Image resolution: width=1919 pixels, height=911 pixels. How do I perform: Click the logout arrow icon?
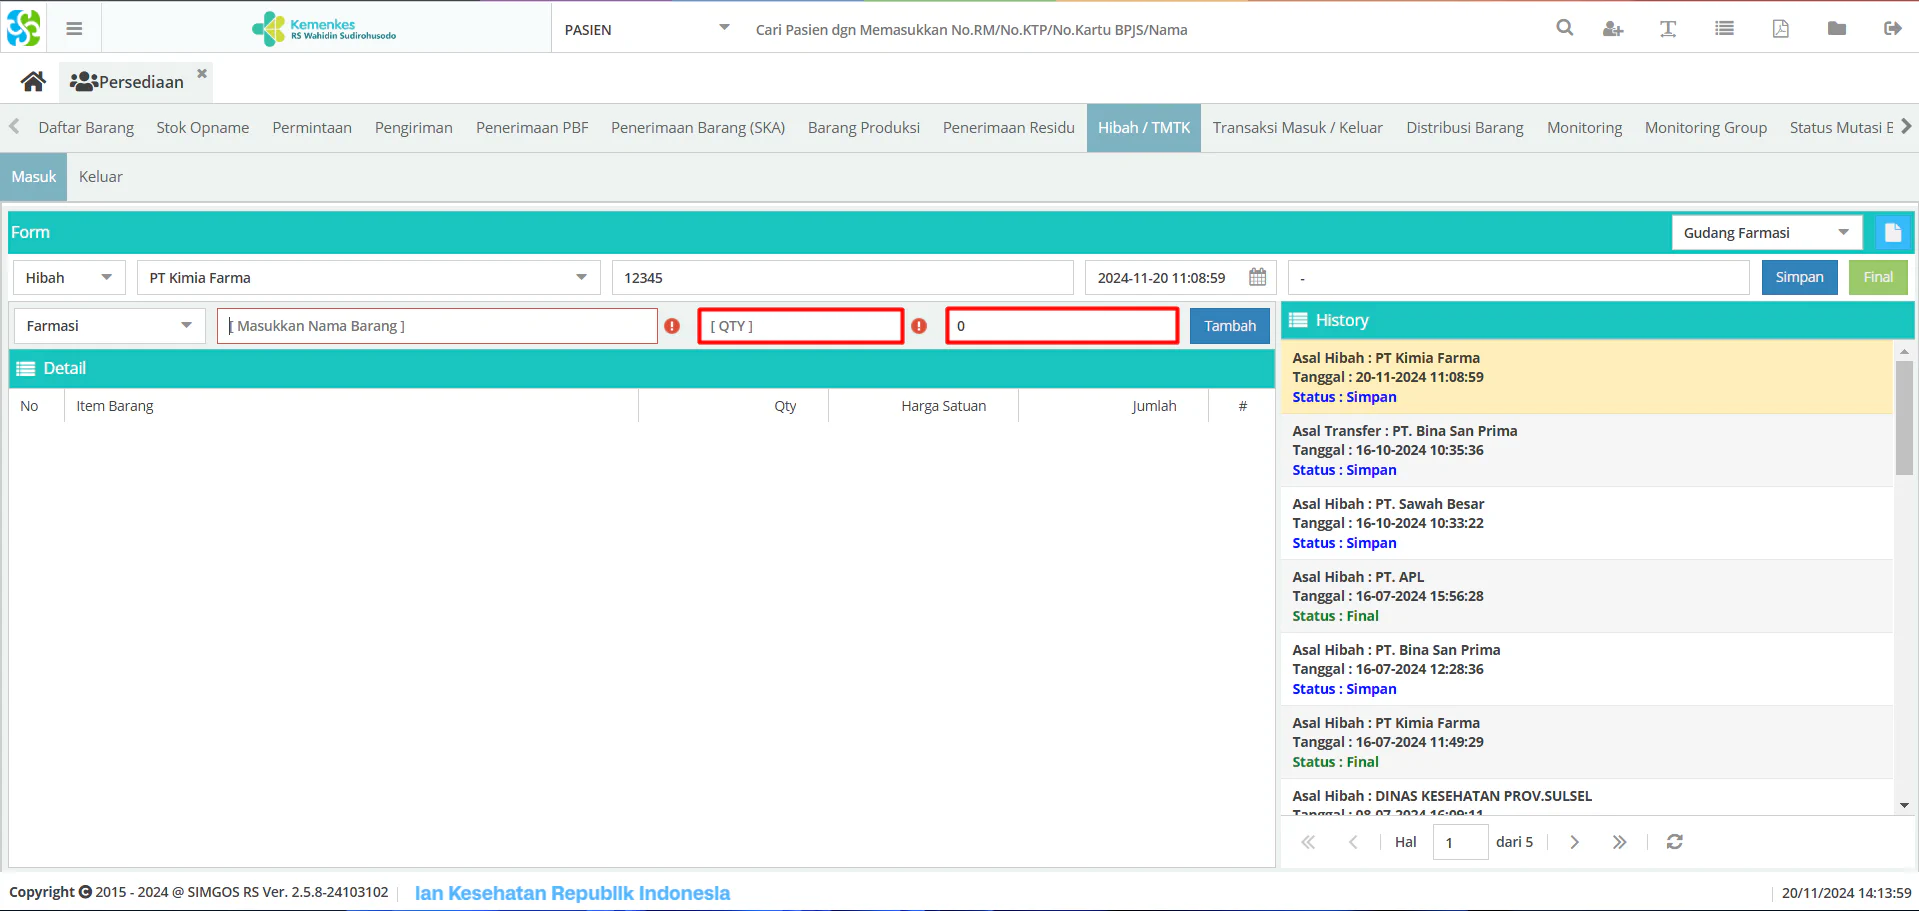coord(1892,29)
